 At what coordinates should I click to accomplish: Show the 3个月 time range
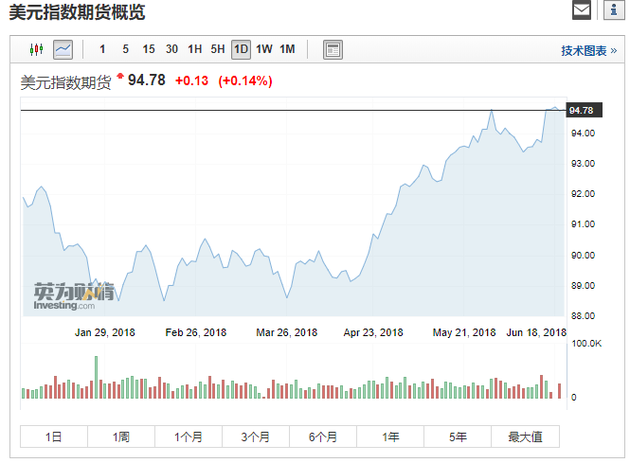click(x=255, y=437)
